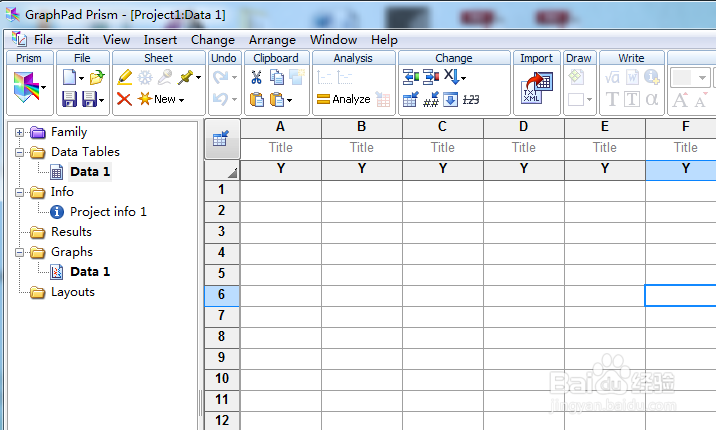Open Data 1 graph under Graphs

tap(90, 272)
